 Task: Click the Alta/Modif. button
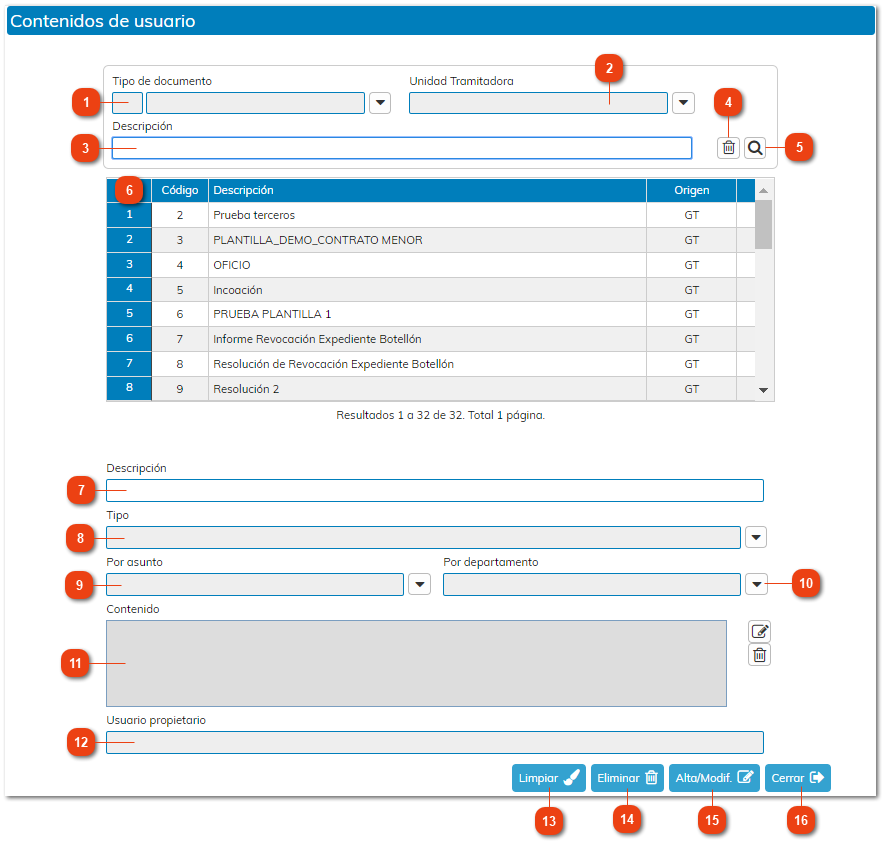[x=713, y=778]
